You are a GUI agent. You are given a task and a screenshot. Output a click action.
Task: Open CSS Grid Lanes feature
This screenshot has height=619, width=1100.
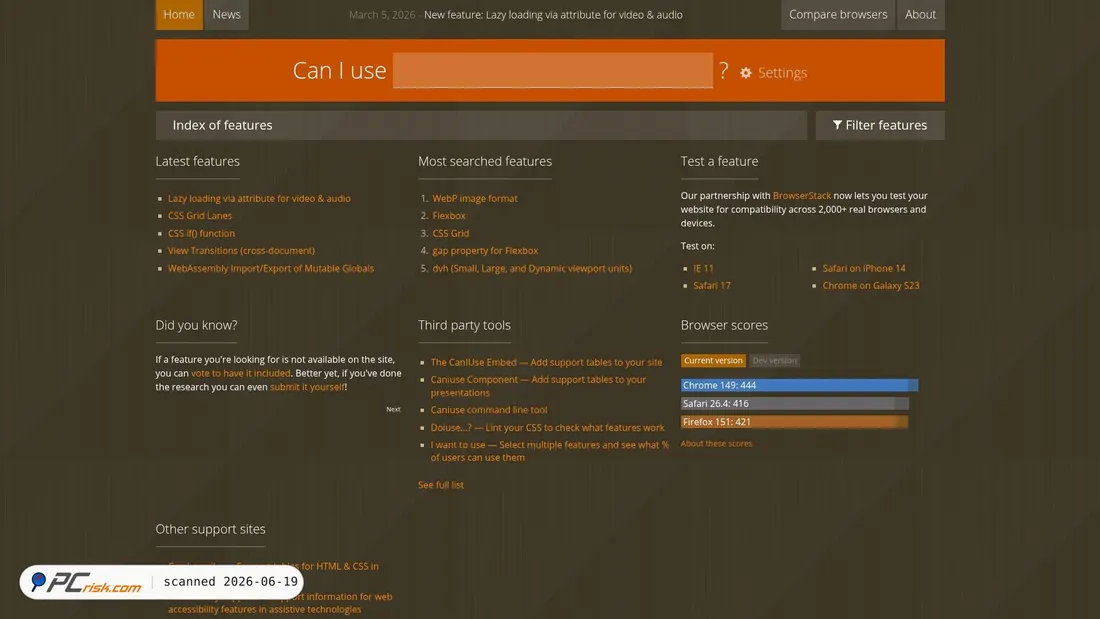point(200,215)
